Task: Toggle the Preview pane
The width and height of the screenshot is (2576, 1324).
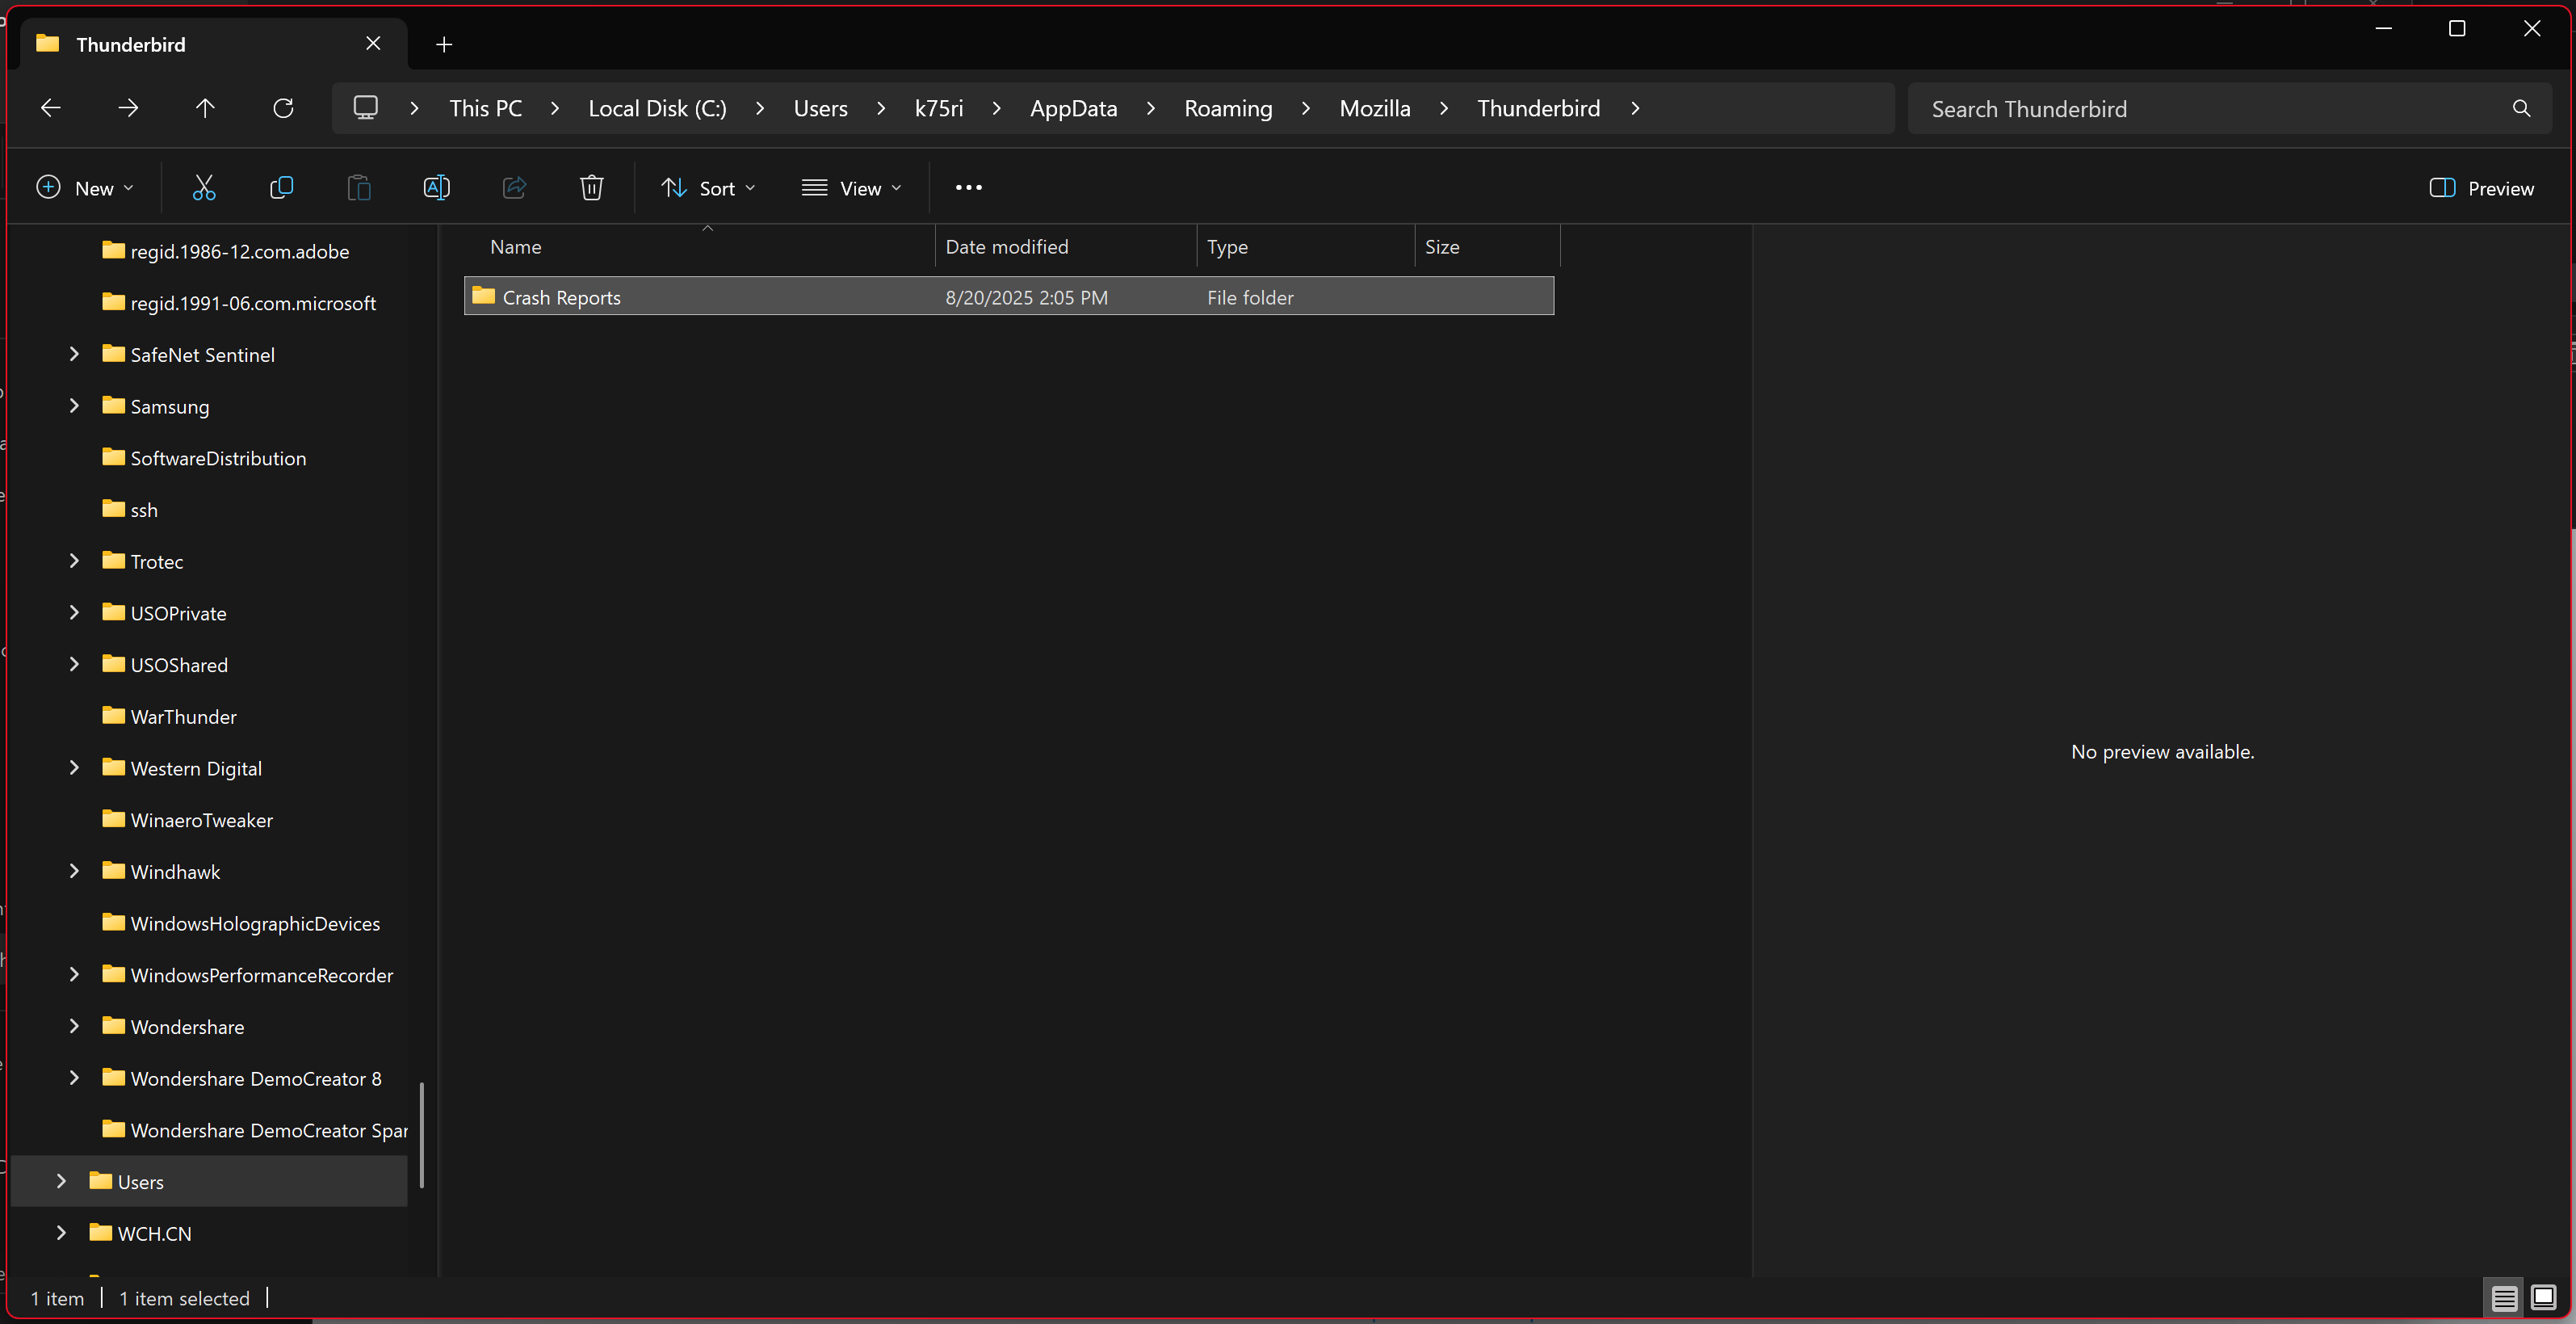Action: tap(2481, 188)
